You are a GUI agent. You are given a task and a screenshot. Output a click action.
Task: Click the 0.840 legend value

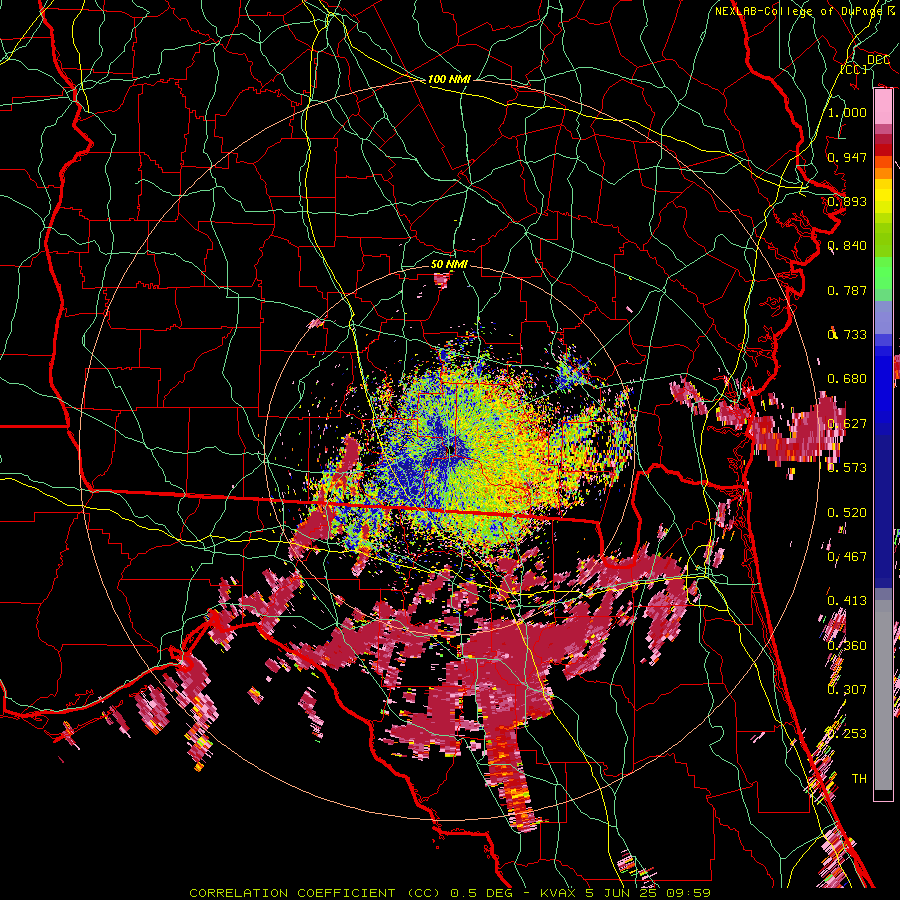[847, 246]
